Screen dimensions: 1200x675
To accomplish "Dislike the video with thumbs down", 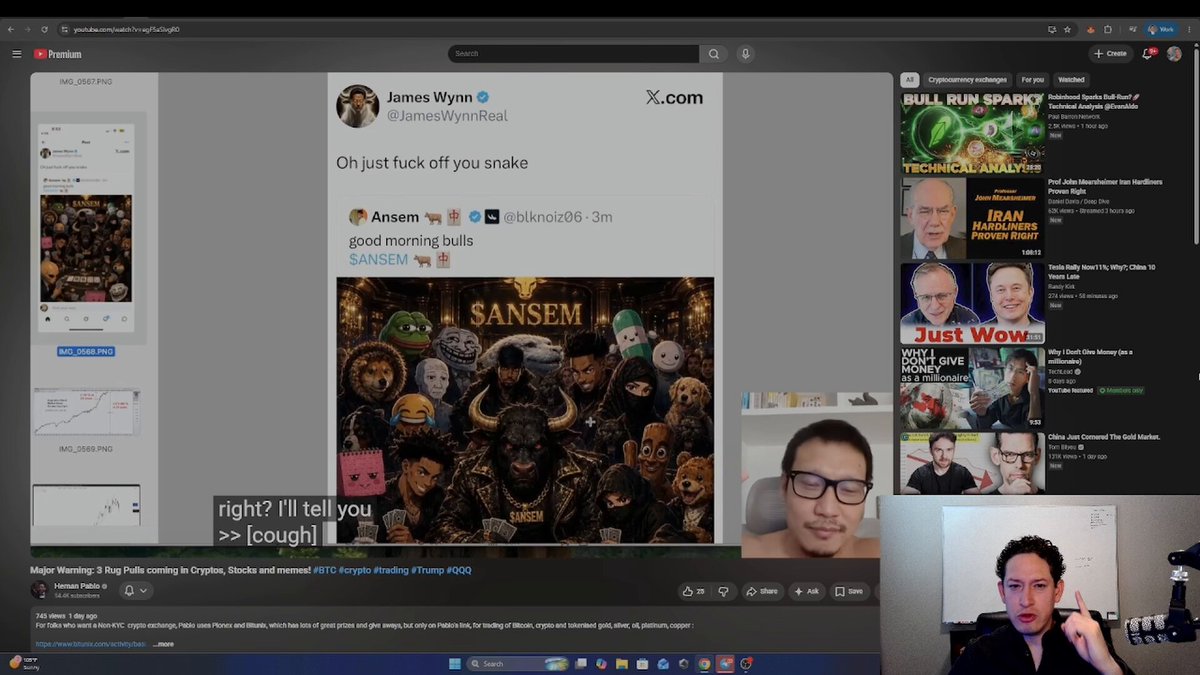I will pyautogui.click(x=723, y=591).
